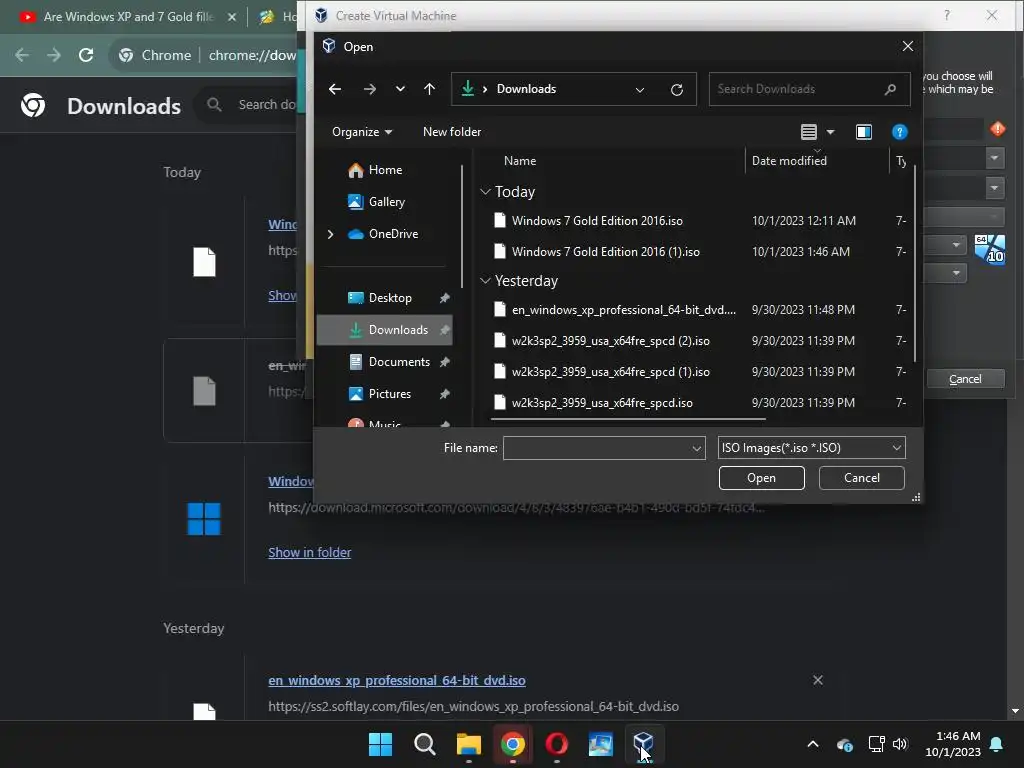Select Gallery in navigation pane

[x=387, y=202]
